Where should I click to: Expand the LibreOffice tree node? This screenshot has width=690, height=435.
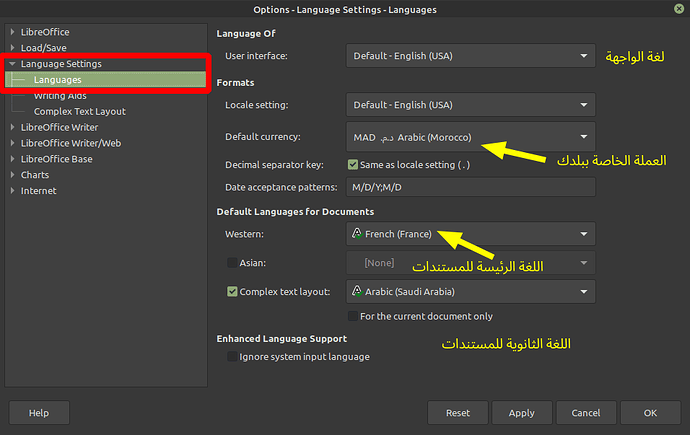tap(13, 32)
